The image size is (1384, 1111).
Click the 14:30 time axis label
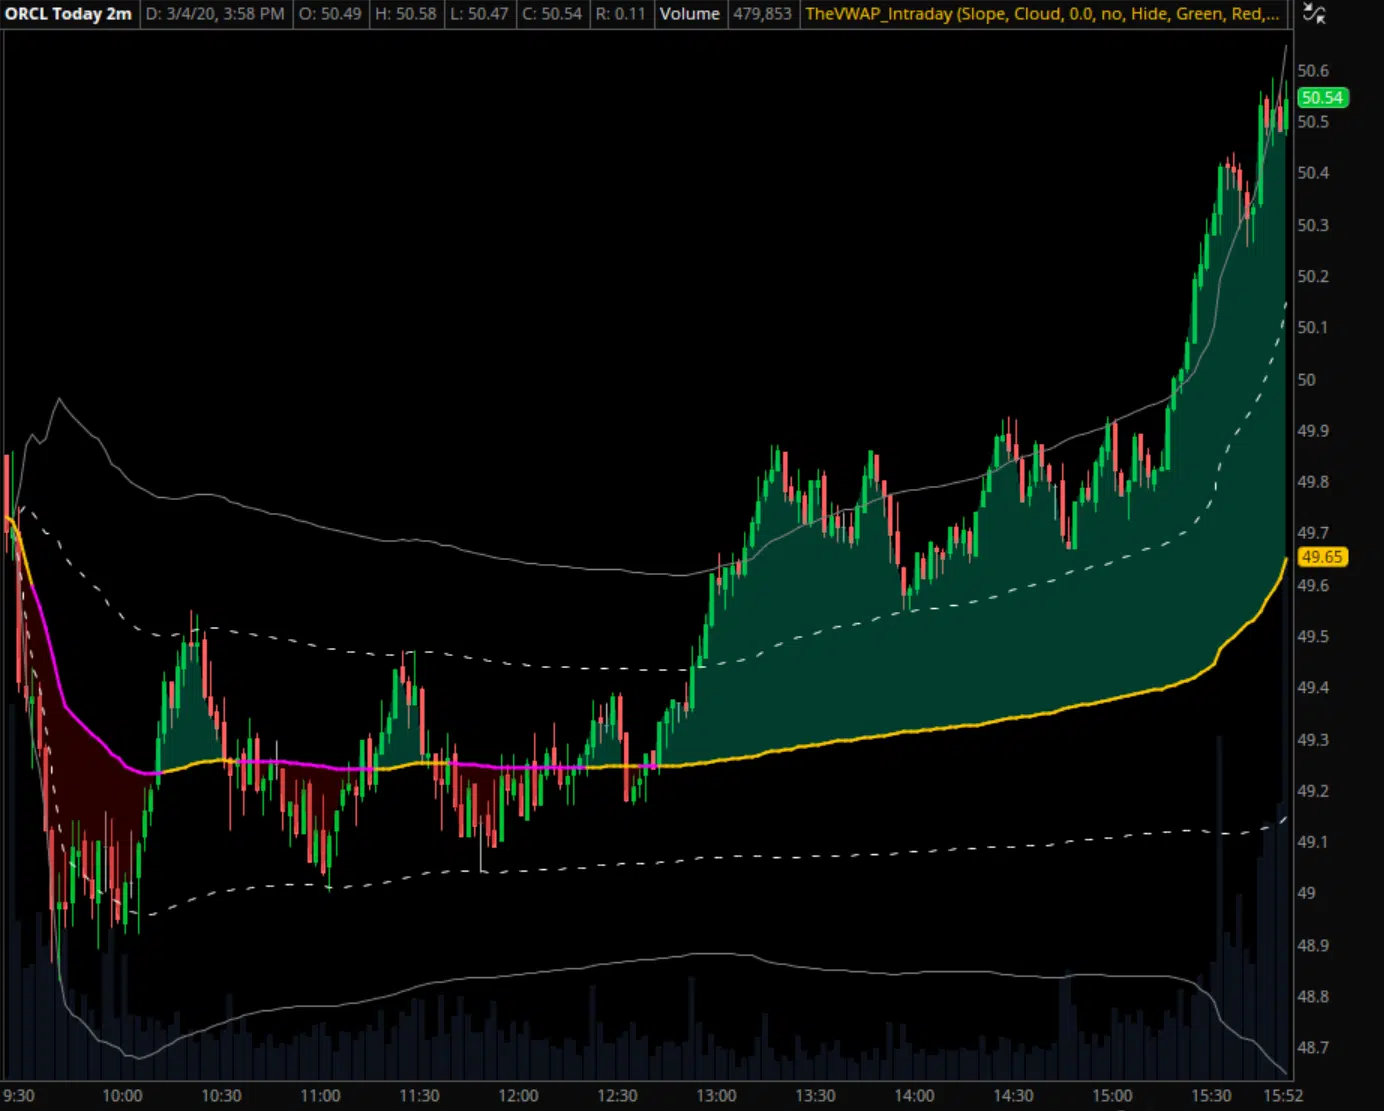point(1013,1095)
